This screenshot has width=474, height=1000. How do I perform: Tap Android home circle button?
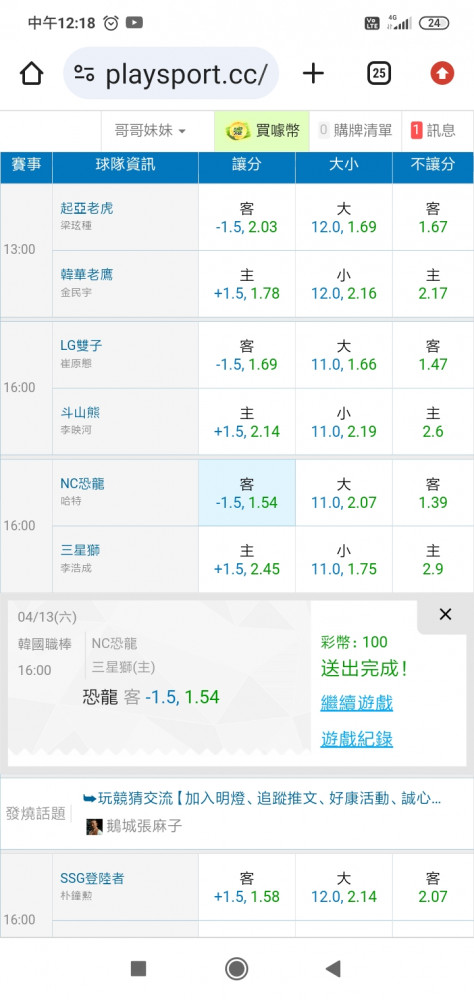click(x=237, y=969)
